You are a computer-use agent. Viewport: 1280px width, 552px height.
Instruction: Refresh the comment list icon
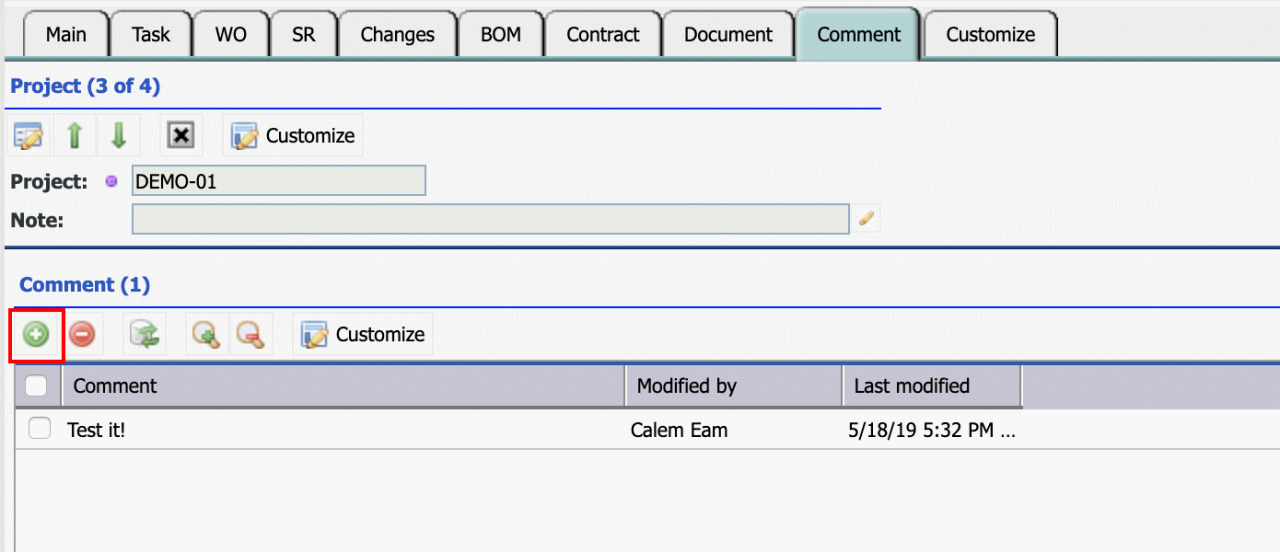pos(144,335)
